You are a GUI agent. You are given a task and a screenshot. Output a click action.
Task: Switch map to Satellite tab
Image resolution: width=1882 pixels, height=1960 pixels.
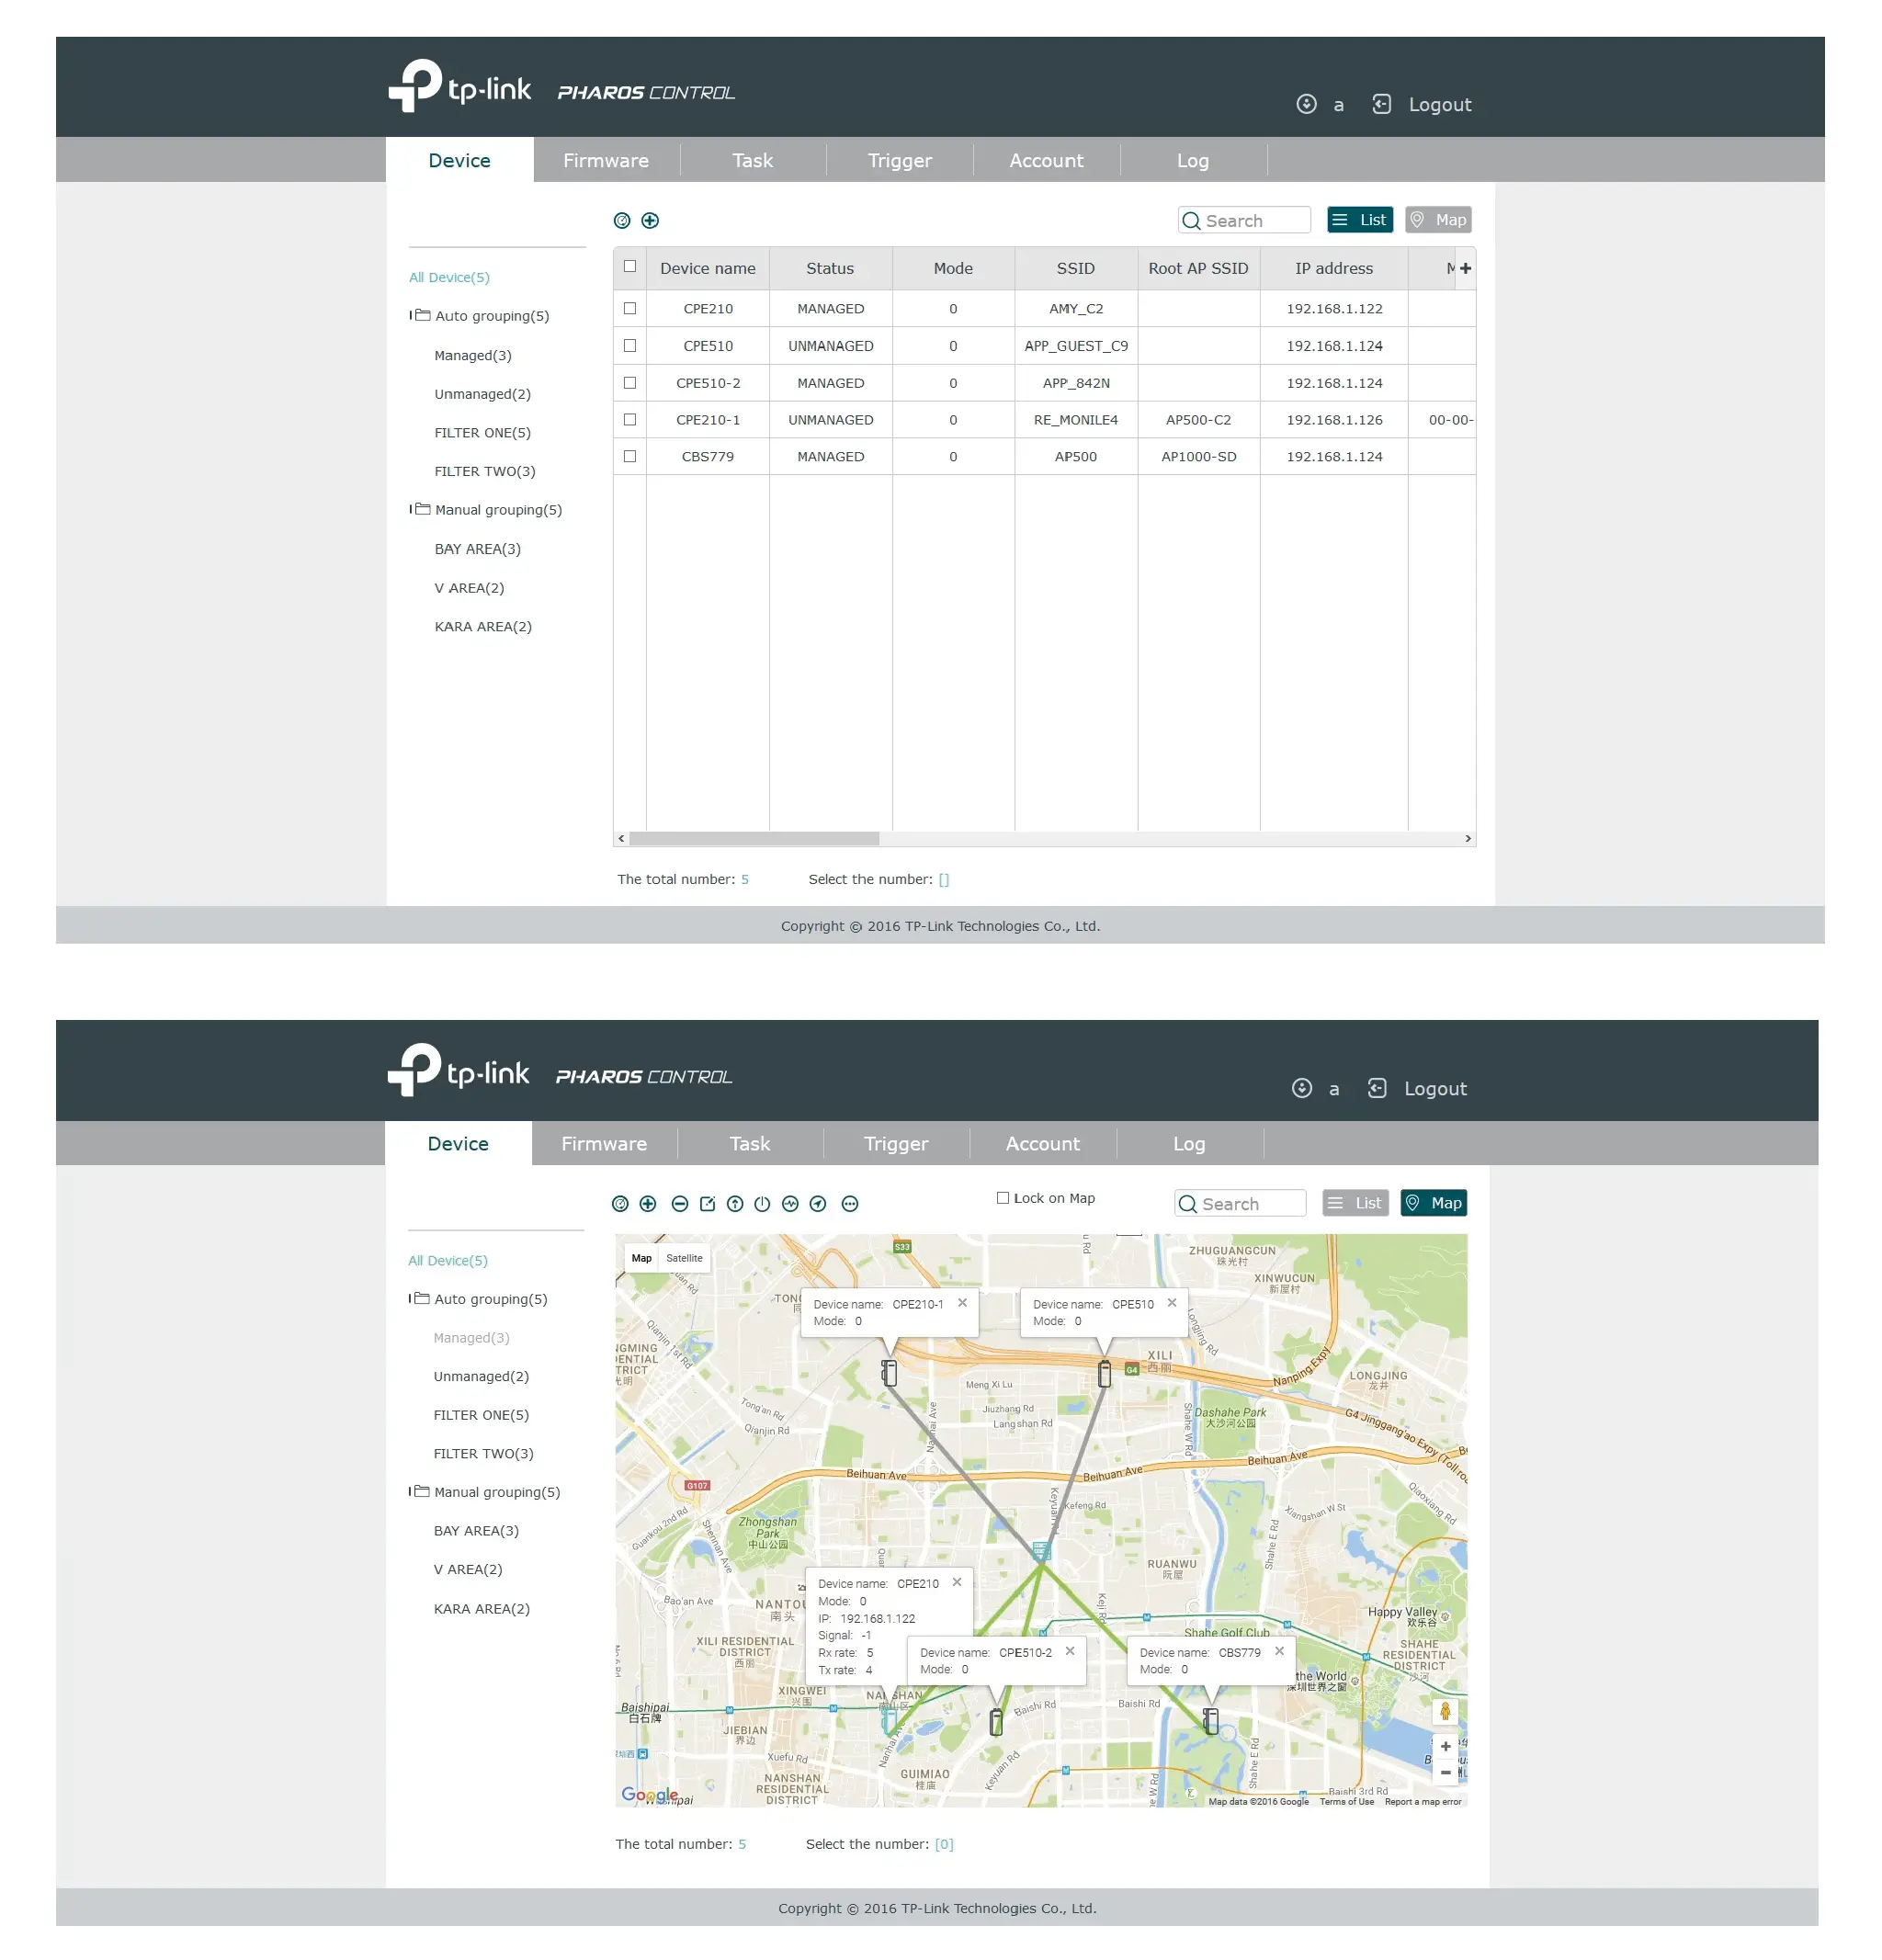point(684,1258)
